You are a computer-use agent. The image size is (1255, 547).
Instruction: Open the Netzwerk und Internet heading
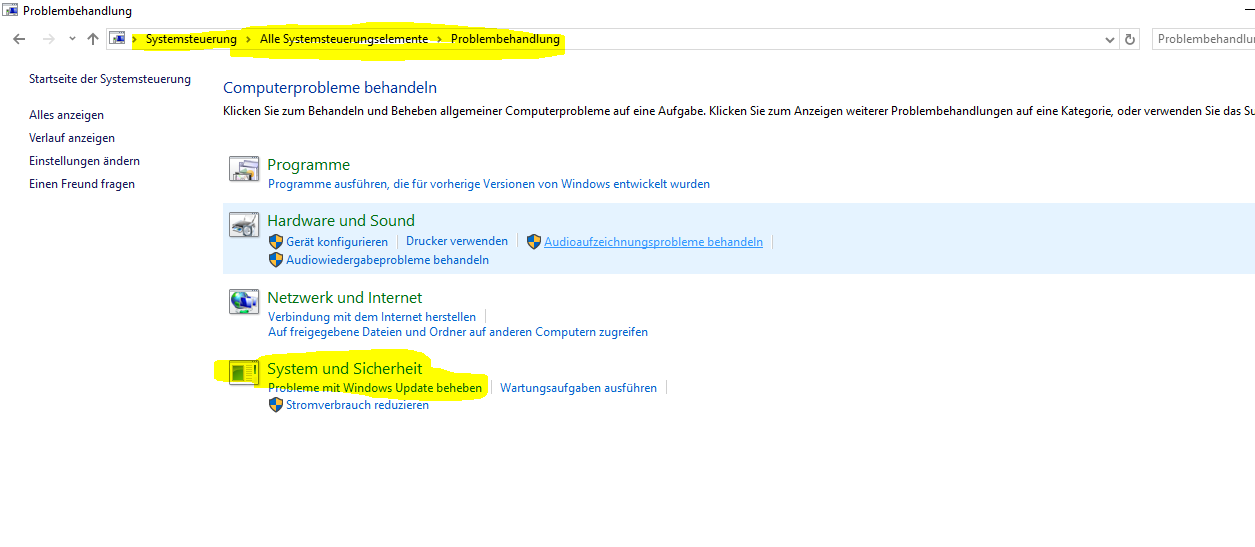coord(345,297)
